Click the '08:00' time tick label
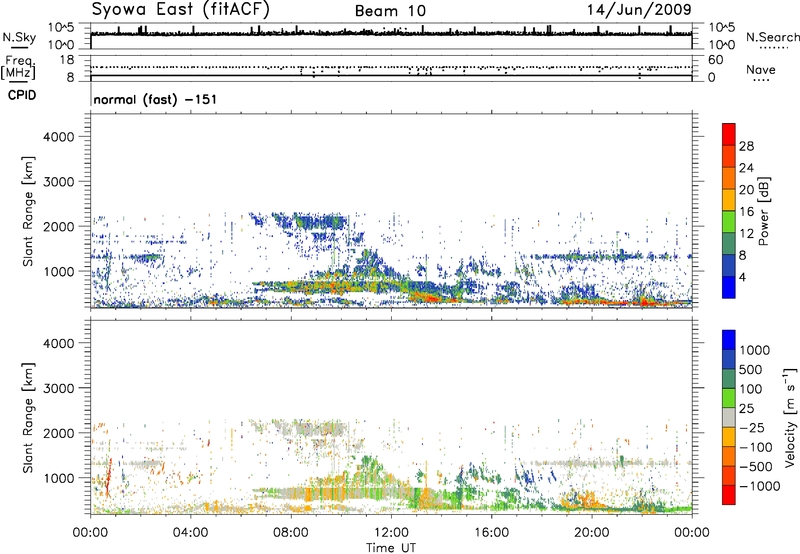 pyautogui.click(x=291, y=533)
